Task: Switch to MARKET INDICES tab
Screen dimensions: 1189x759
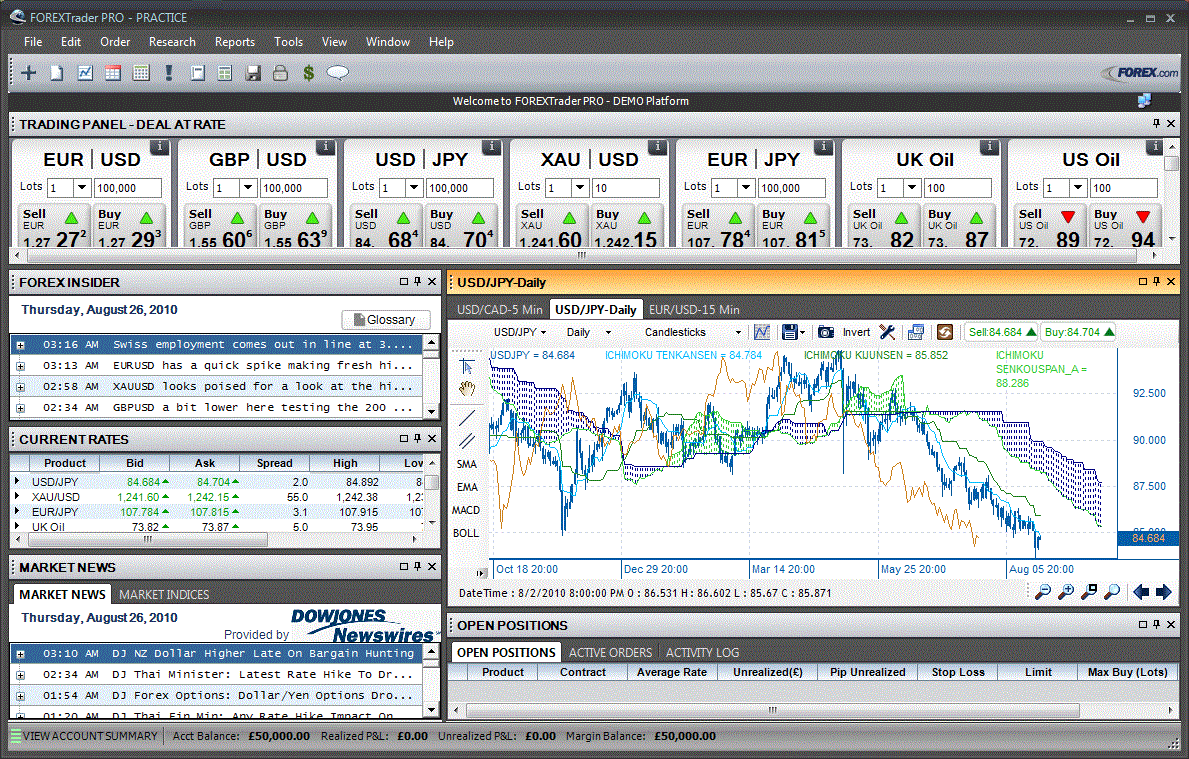Action: (164, 594)
